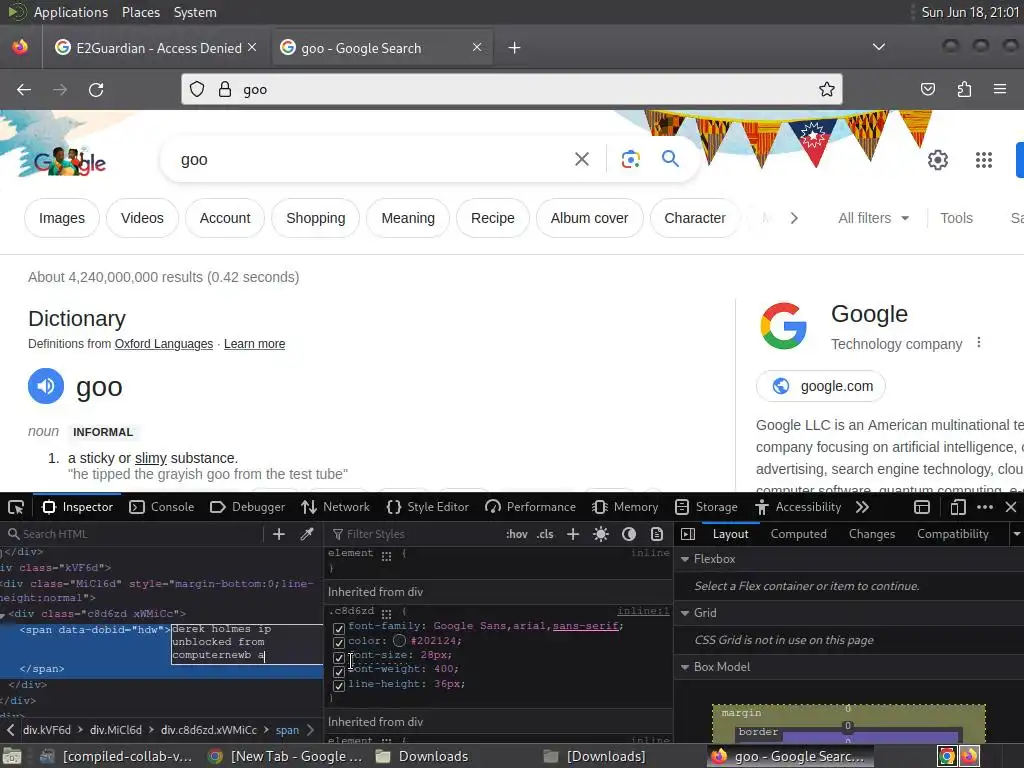Open the Firefox hamburger menu
The width and height of the screenshot is (1024, 768).
(999, 89)
